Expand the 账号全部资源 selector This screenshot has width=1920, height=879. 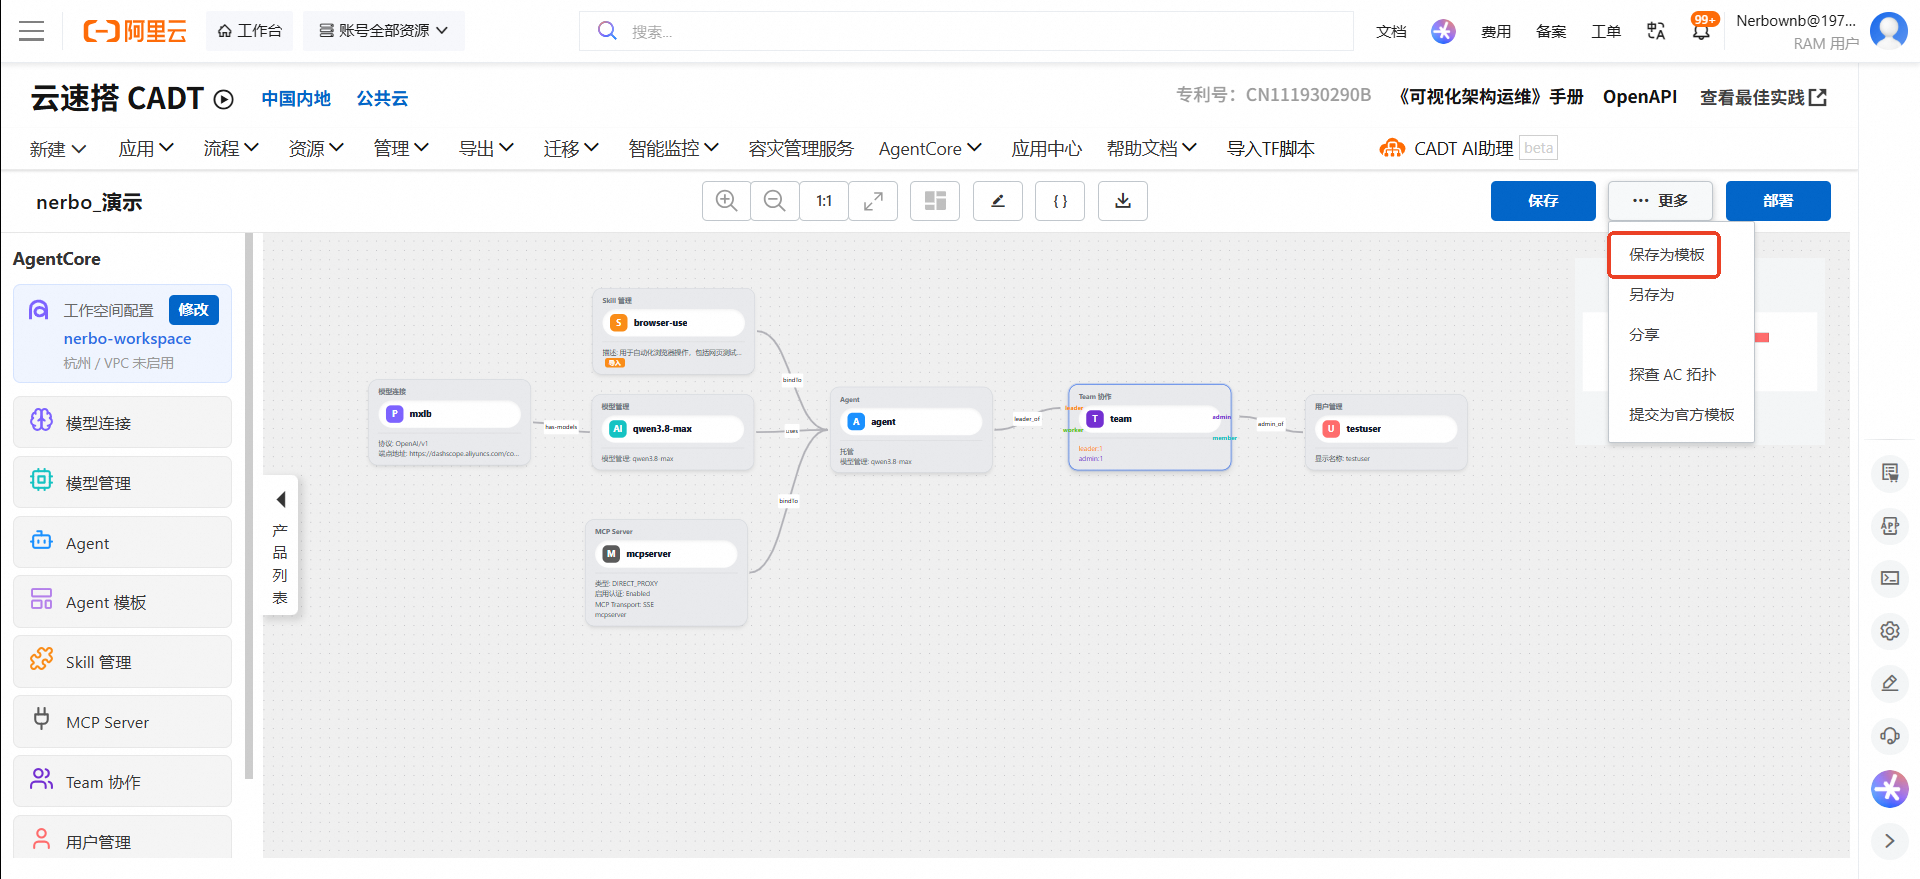coord(384,31)
